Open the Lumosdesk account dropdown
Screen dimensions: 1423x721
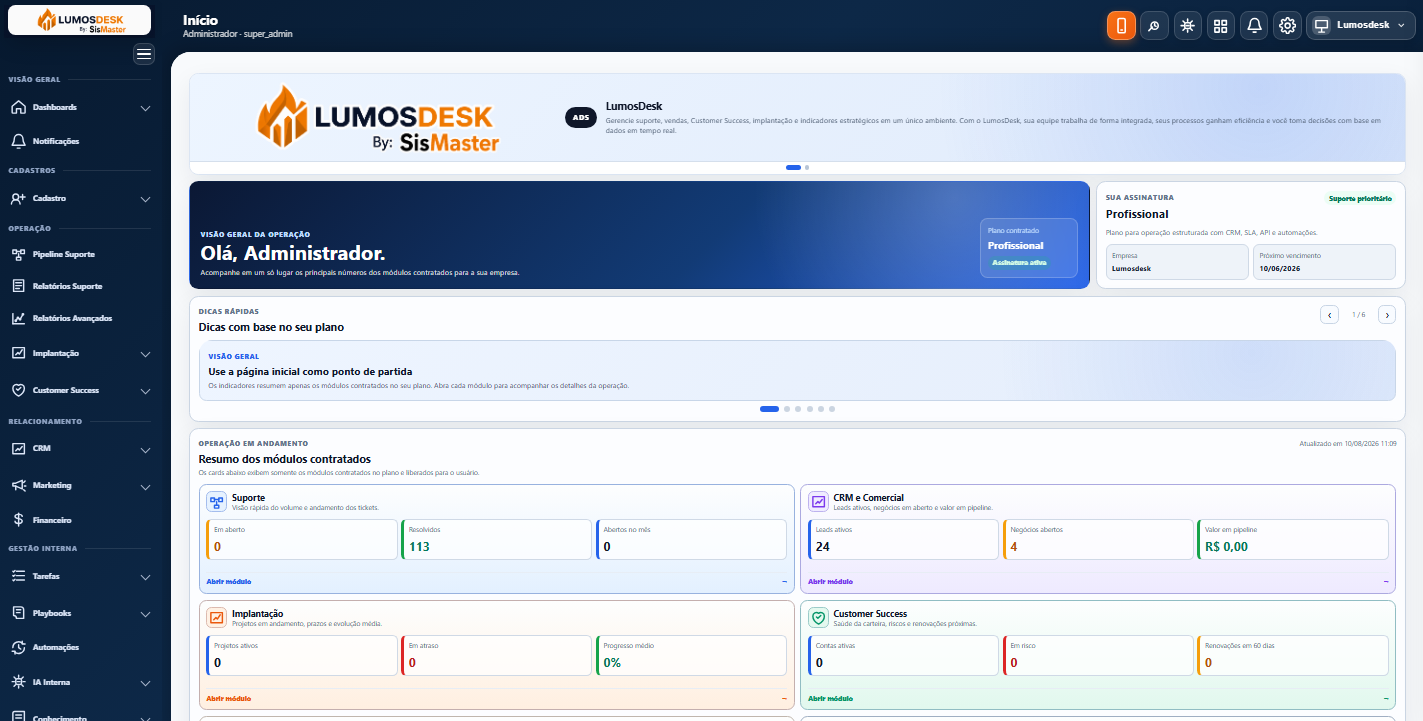coord(1360,26)
